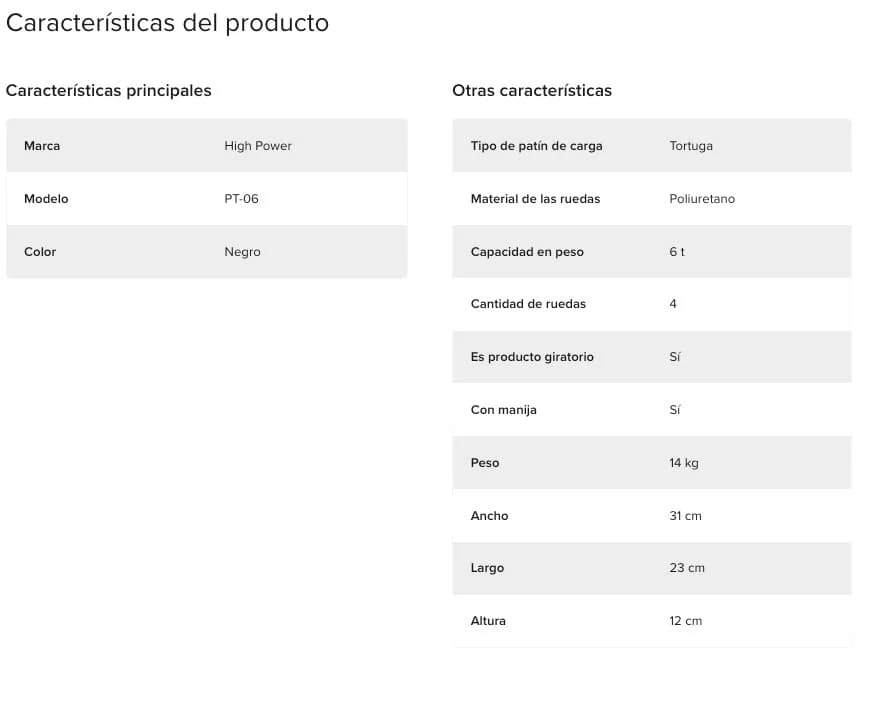
Task: Select the 'High Power' brand value
Action: point(258,146)
